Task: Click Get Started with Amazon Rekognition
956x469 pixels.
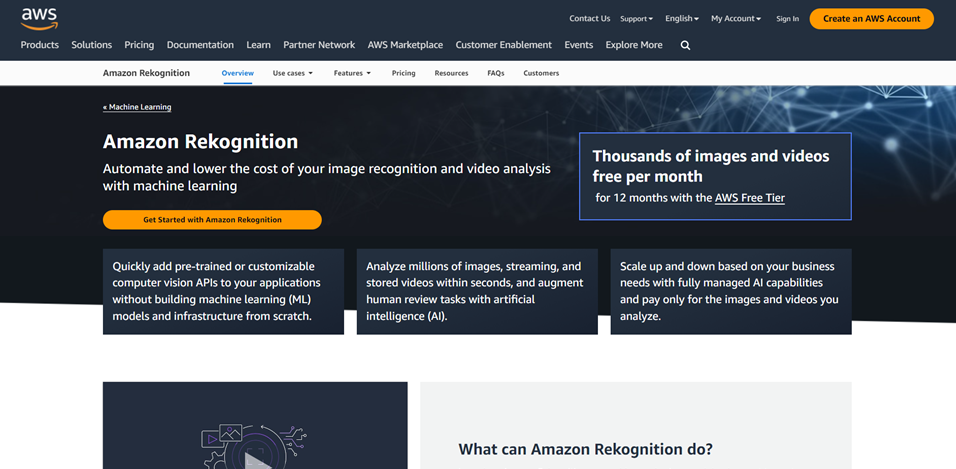Action: tap(212, 220)
